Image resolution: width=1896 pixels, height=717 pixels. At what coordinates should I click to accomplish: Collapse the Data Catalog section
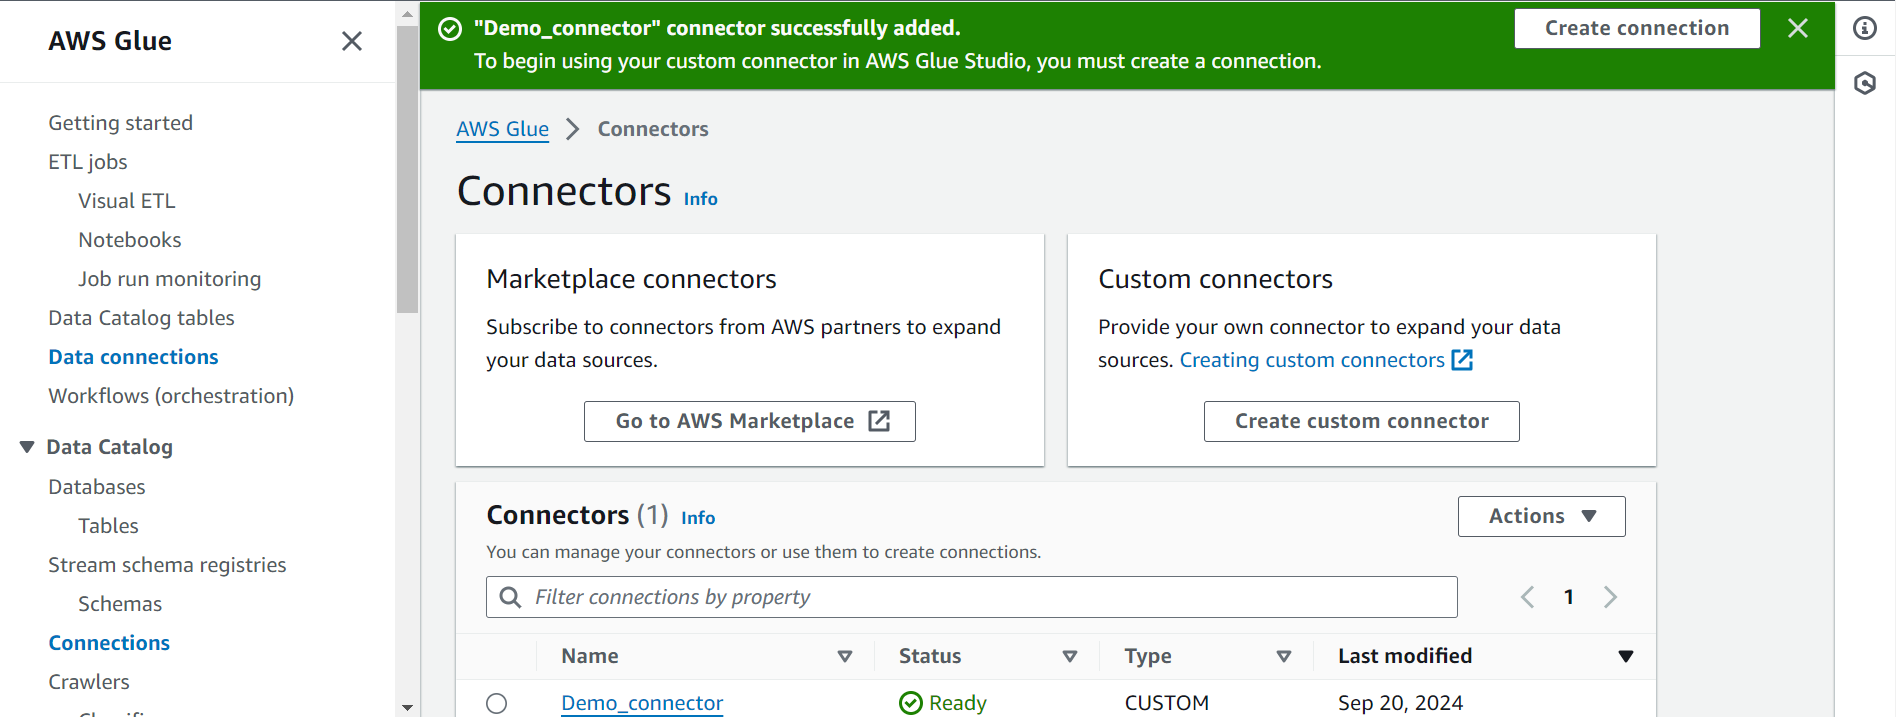click(x=27, y=447)
